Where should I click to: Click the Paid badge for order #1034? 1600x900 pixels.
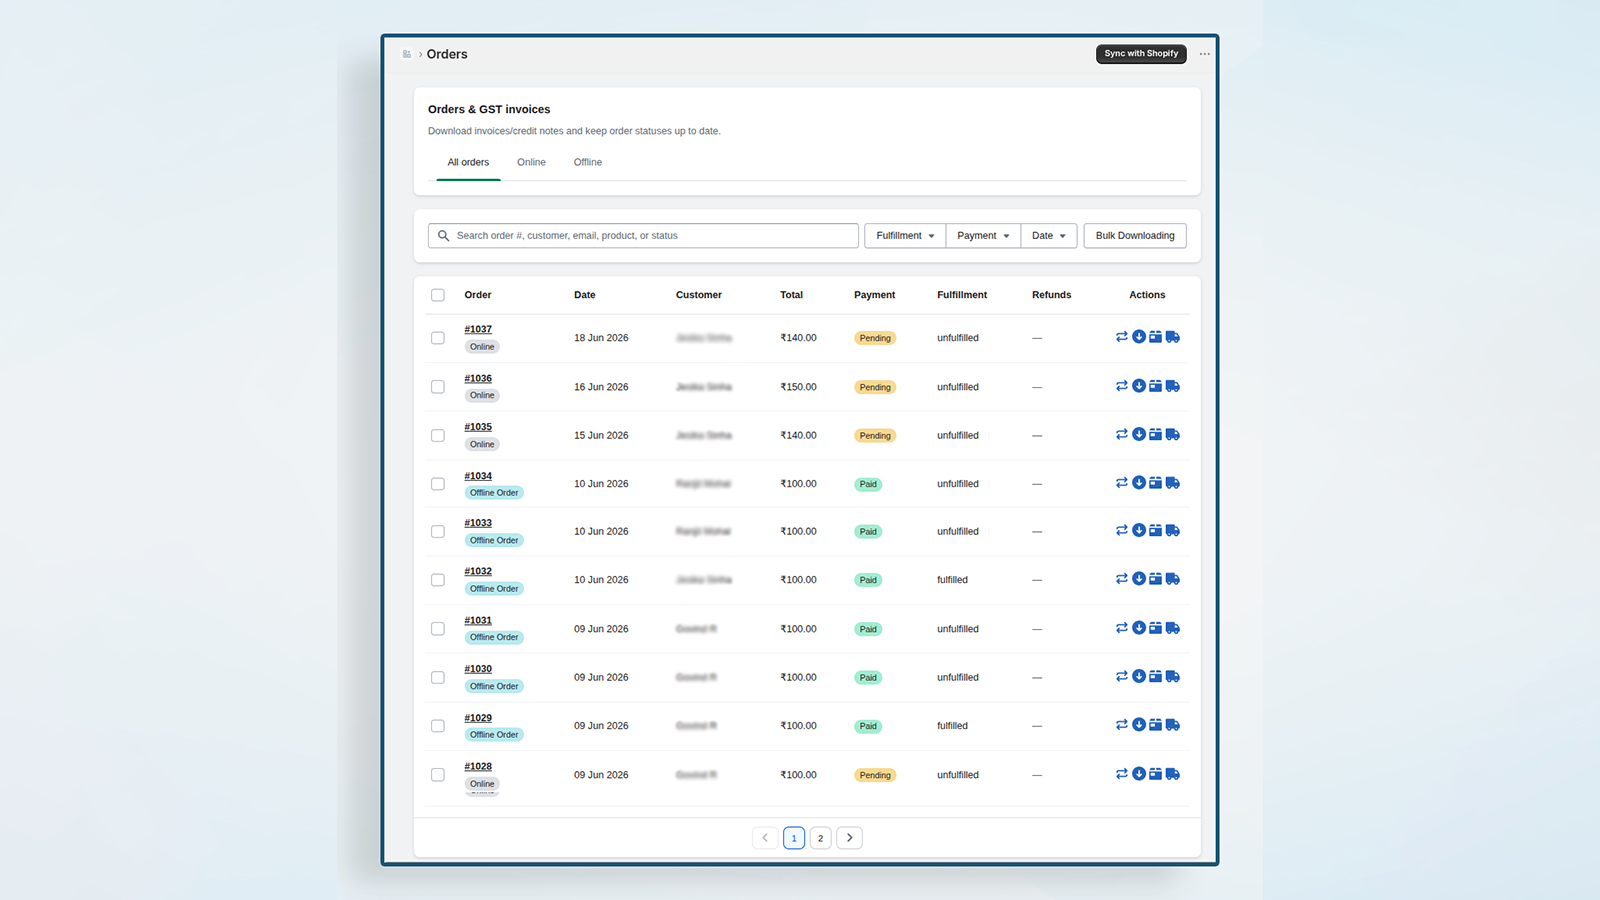[868, 484]
